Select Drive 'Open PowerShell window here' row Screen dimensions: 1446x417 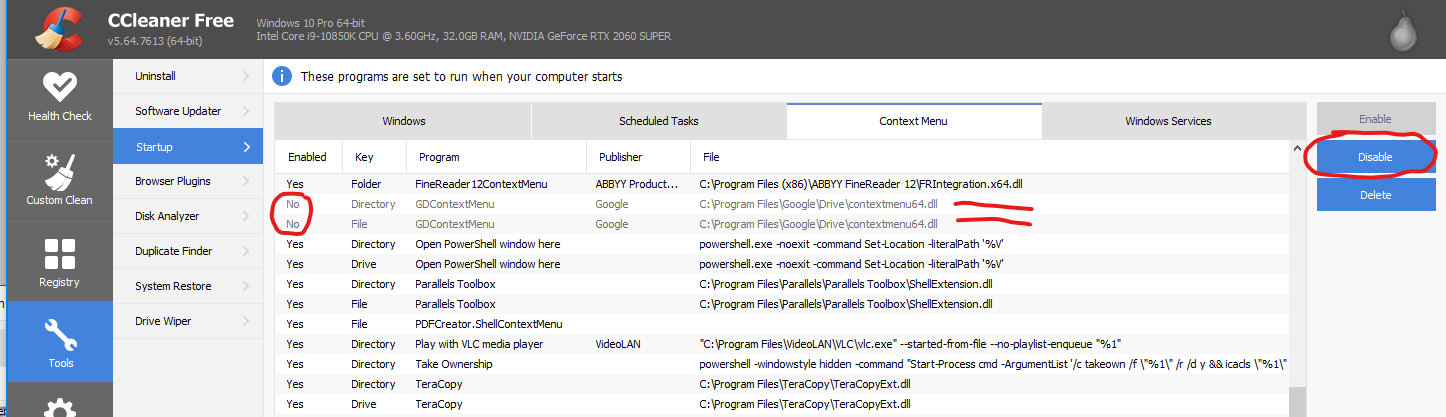[x=782, y=264]
